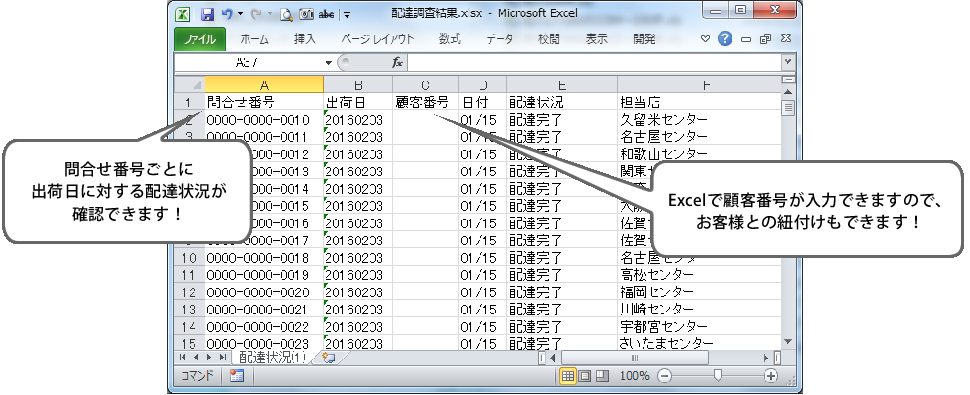This screenshot has width=970, height=395.
Task: Switch to Page Layout view button
Action: pos(585,376)
